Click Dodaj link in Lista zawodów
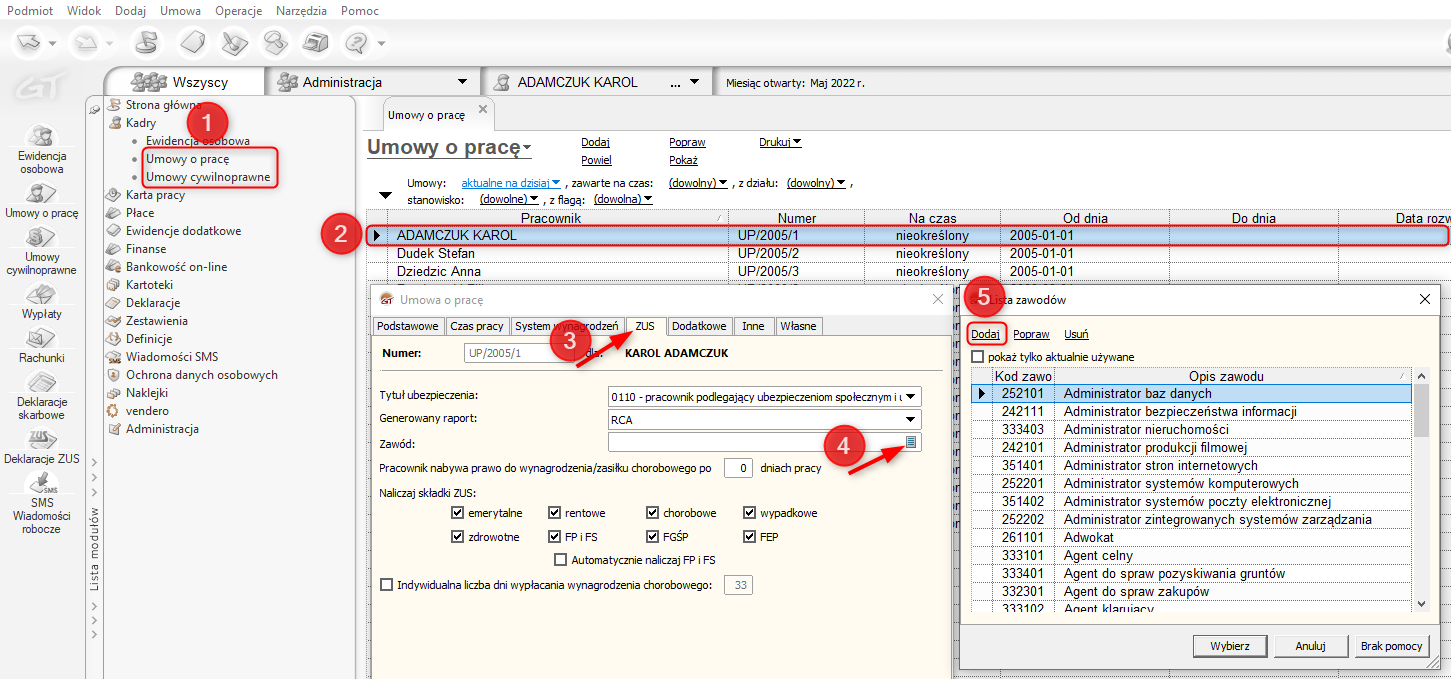The image size is (1451, 679). pos(985,334)
